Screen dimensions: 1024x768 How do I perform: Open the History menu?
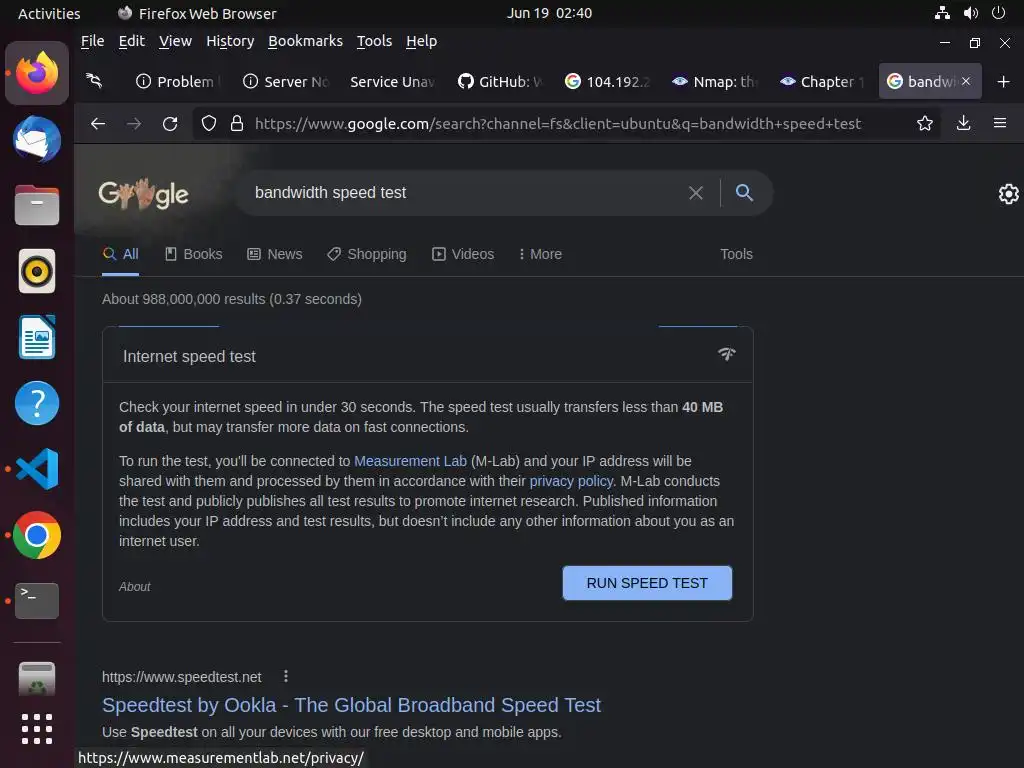[230, 41]
